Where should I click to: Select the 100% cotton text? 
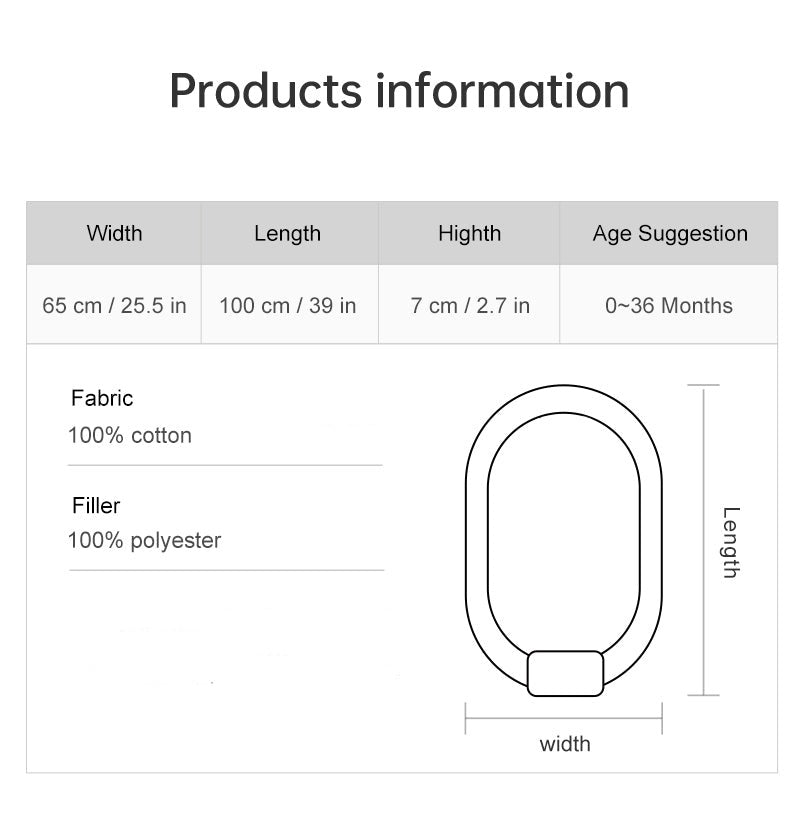[x=130, y=435]
